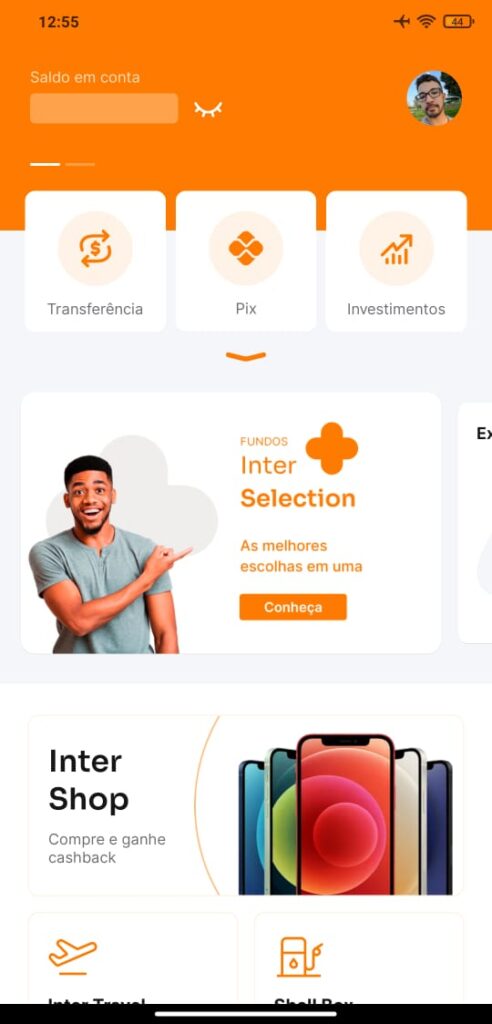The height and width of the screenshot is (1024, 492).
Task: Tap the Shell Box fuel pump icon
Action: click(300, 957)
